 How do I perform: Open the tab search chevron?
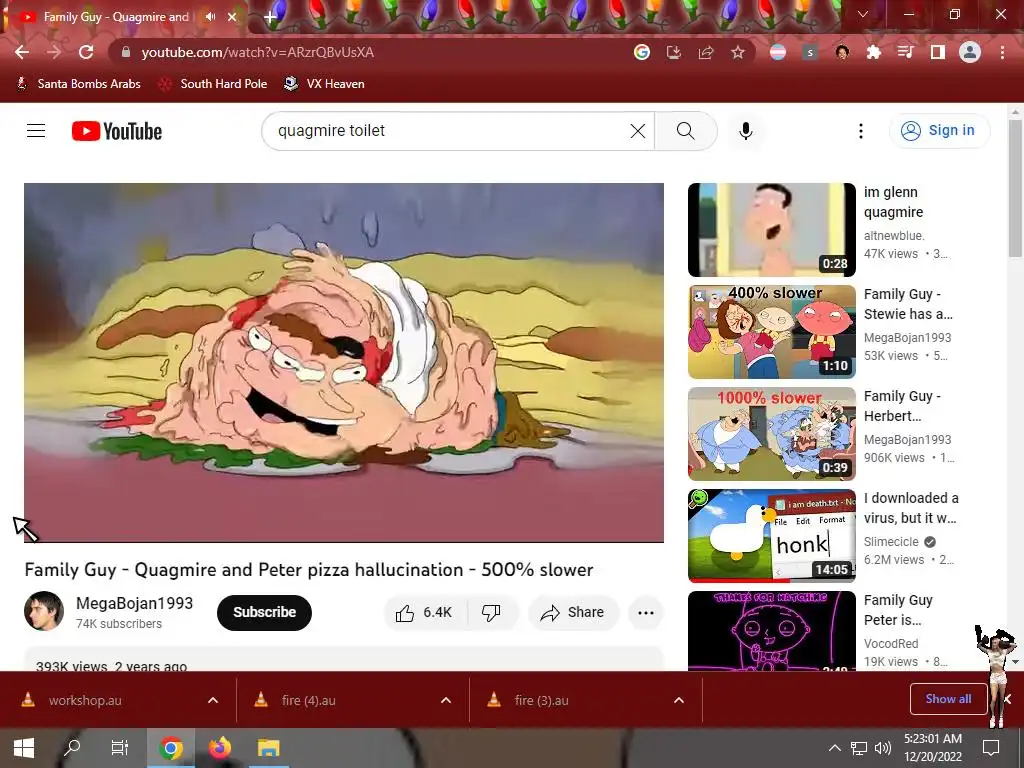click(x=863, y=14)
